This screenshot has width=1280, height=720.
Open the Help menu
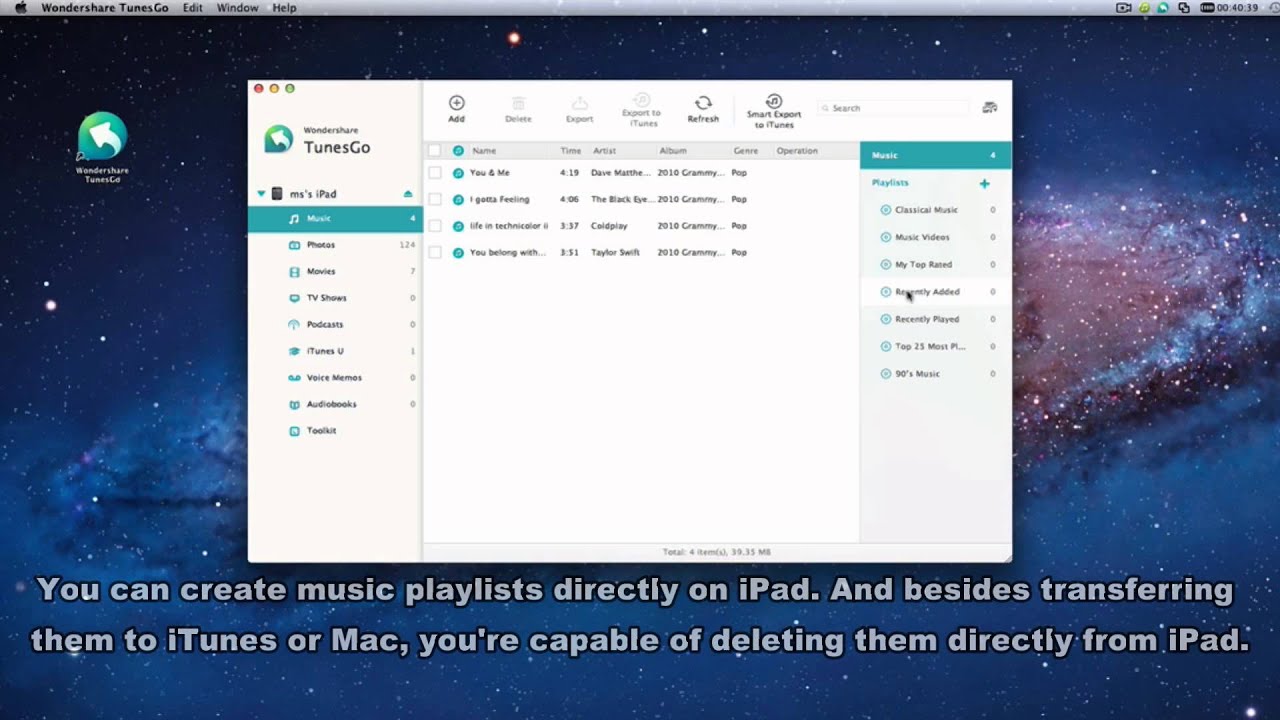(285, 8)
